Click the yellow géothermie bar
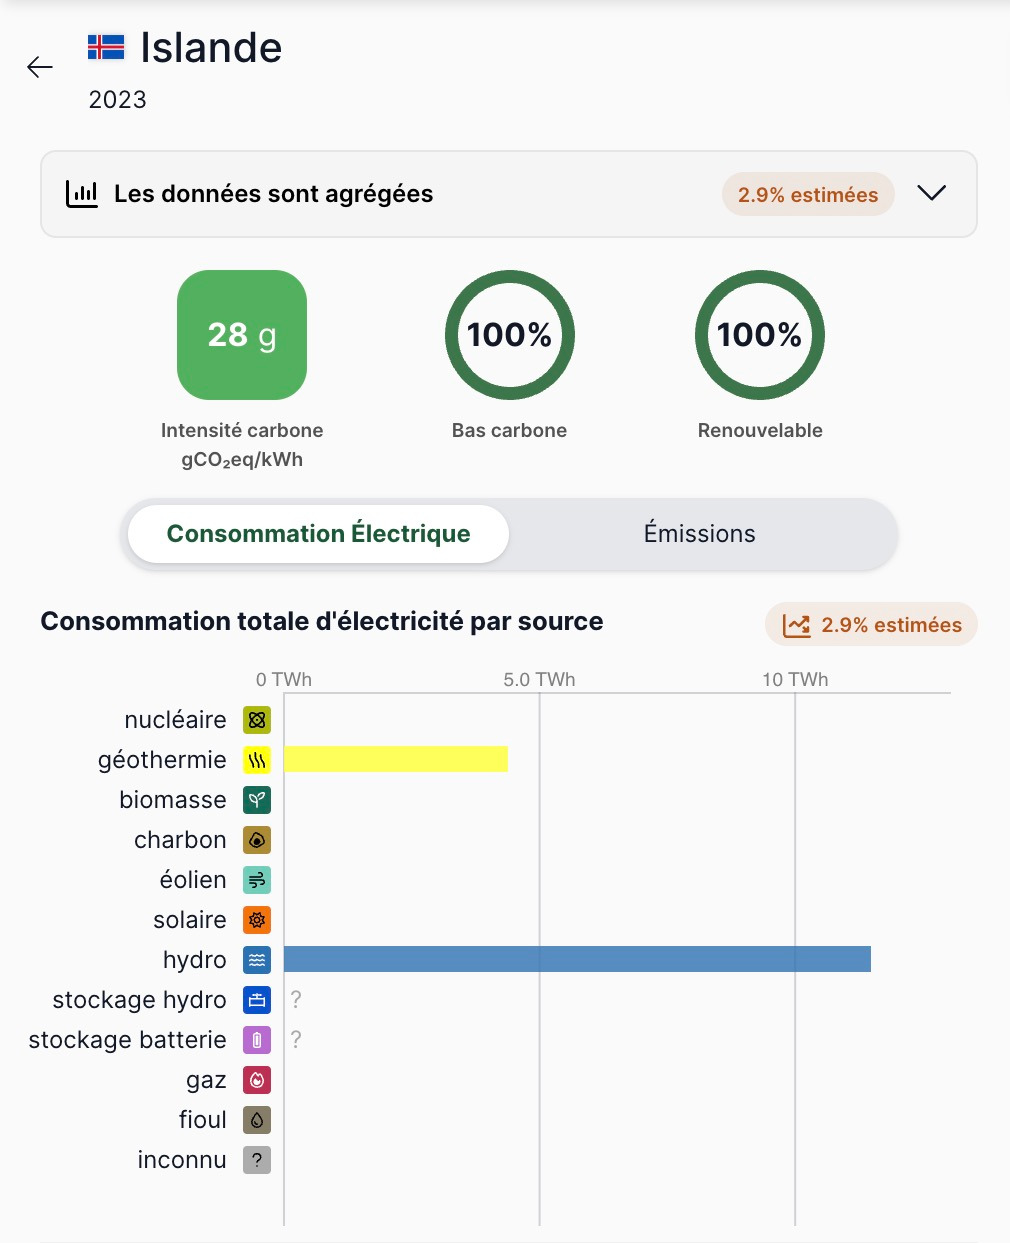This screenshot has width=1010, height=1243. (x=396, y=760)
